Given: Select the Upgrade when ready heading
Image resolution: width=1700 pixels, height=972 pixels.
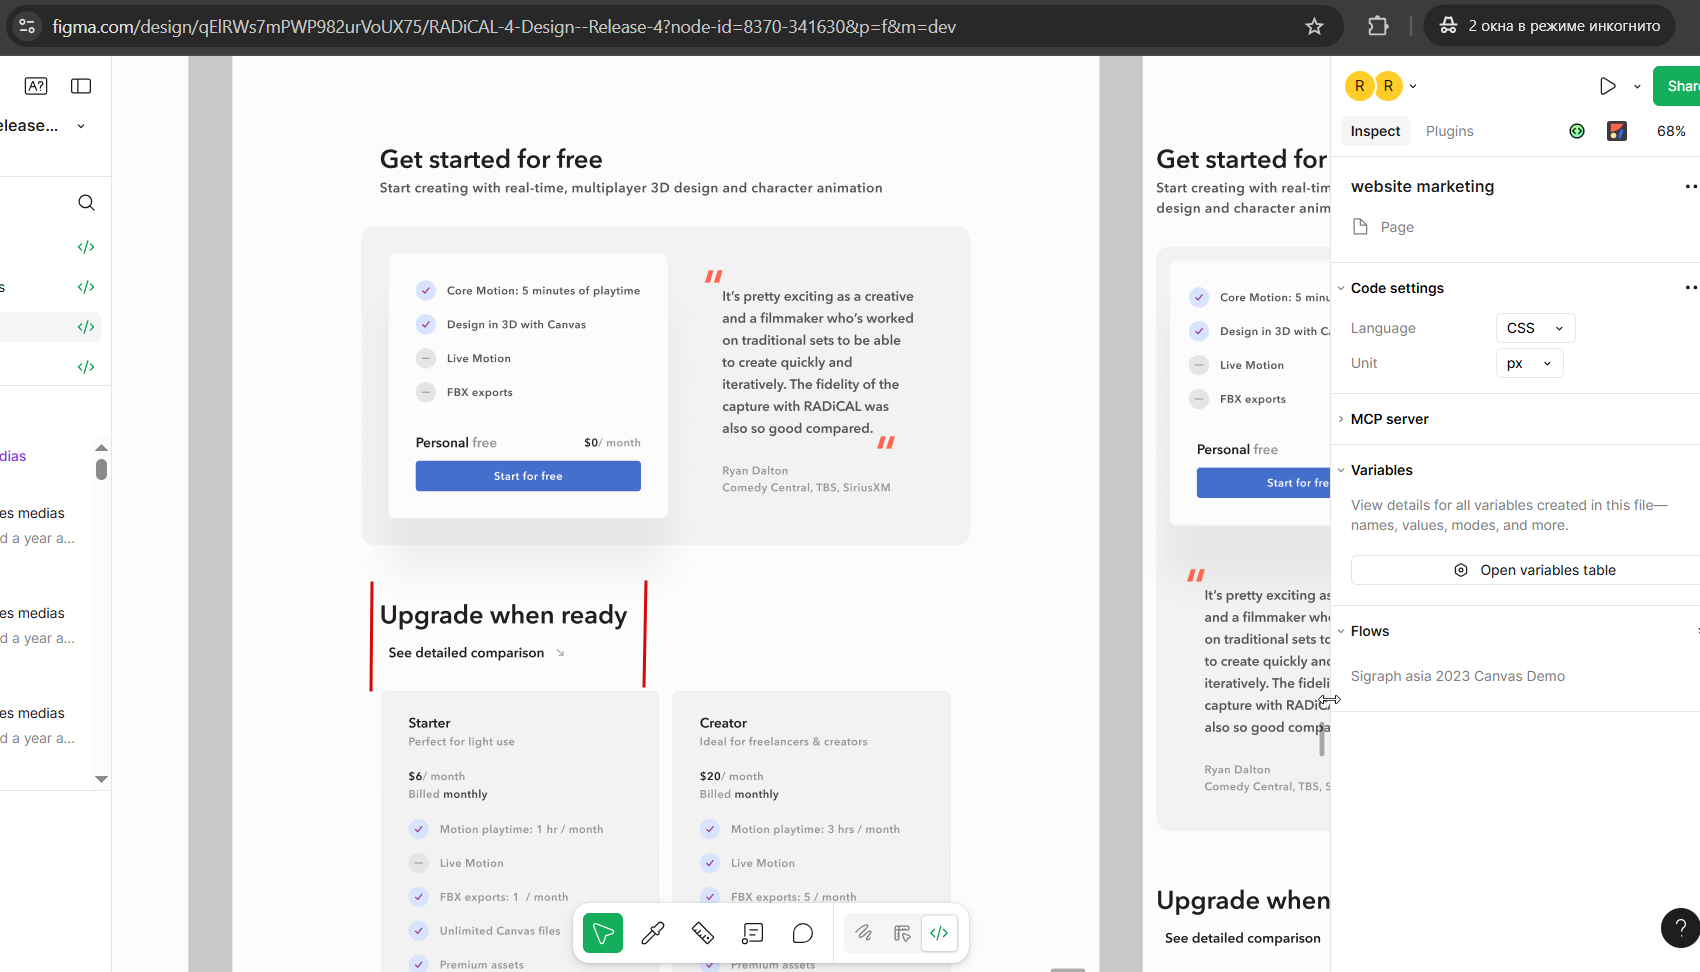Looking at the screenshot, I should pos(503,615).
